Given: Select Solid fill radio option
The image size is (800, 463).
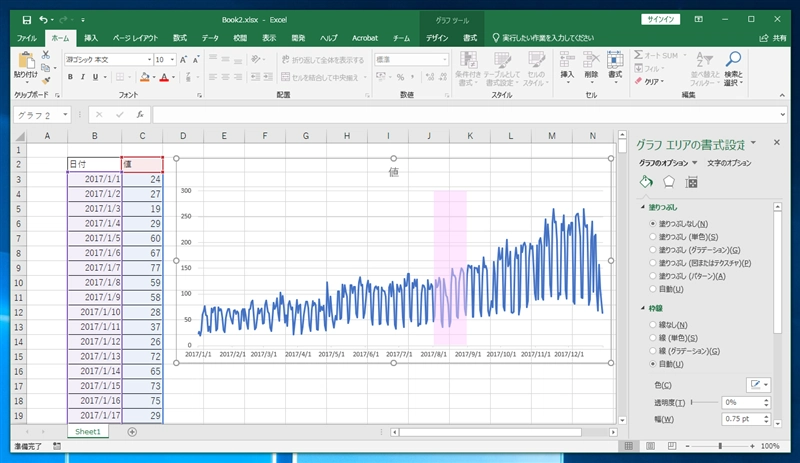Looking at the screenshot, I should click(653, 237).
